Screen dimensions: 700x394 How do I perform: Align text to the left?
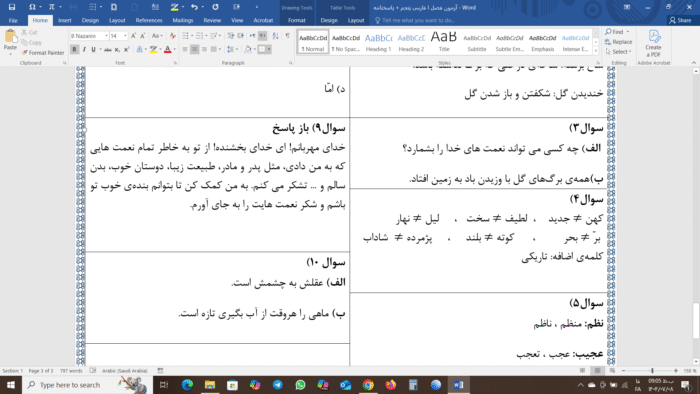pyautogui.click(x=185, y=50)
